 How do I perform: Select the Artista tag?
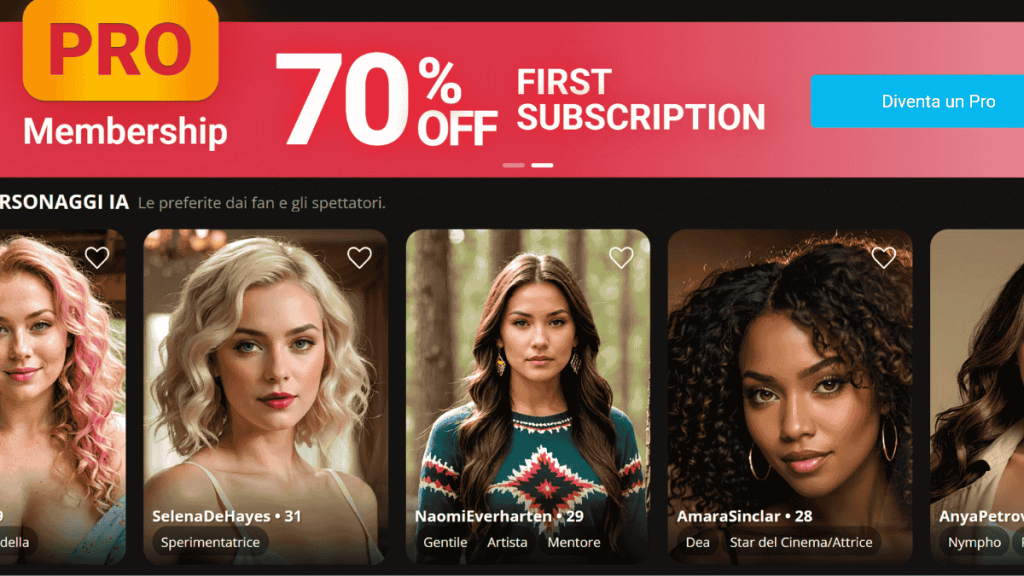(507, 542)
